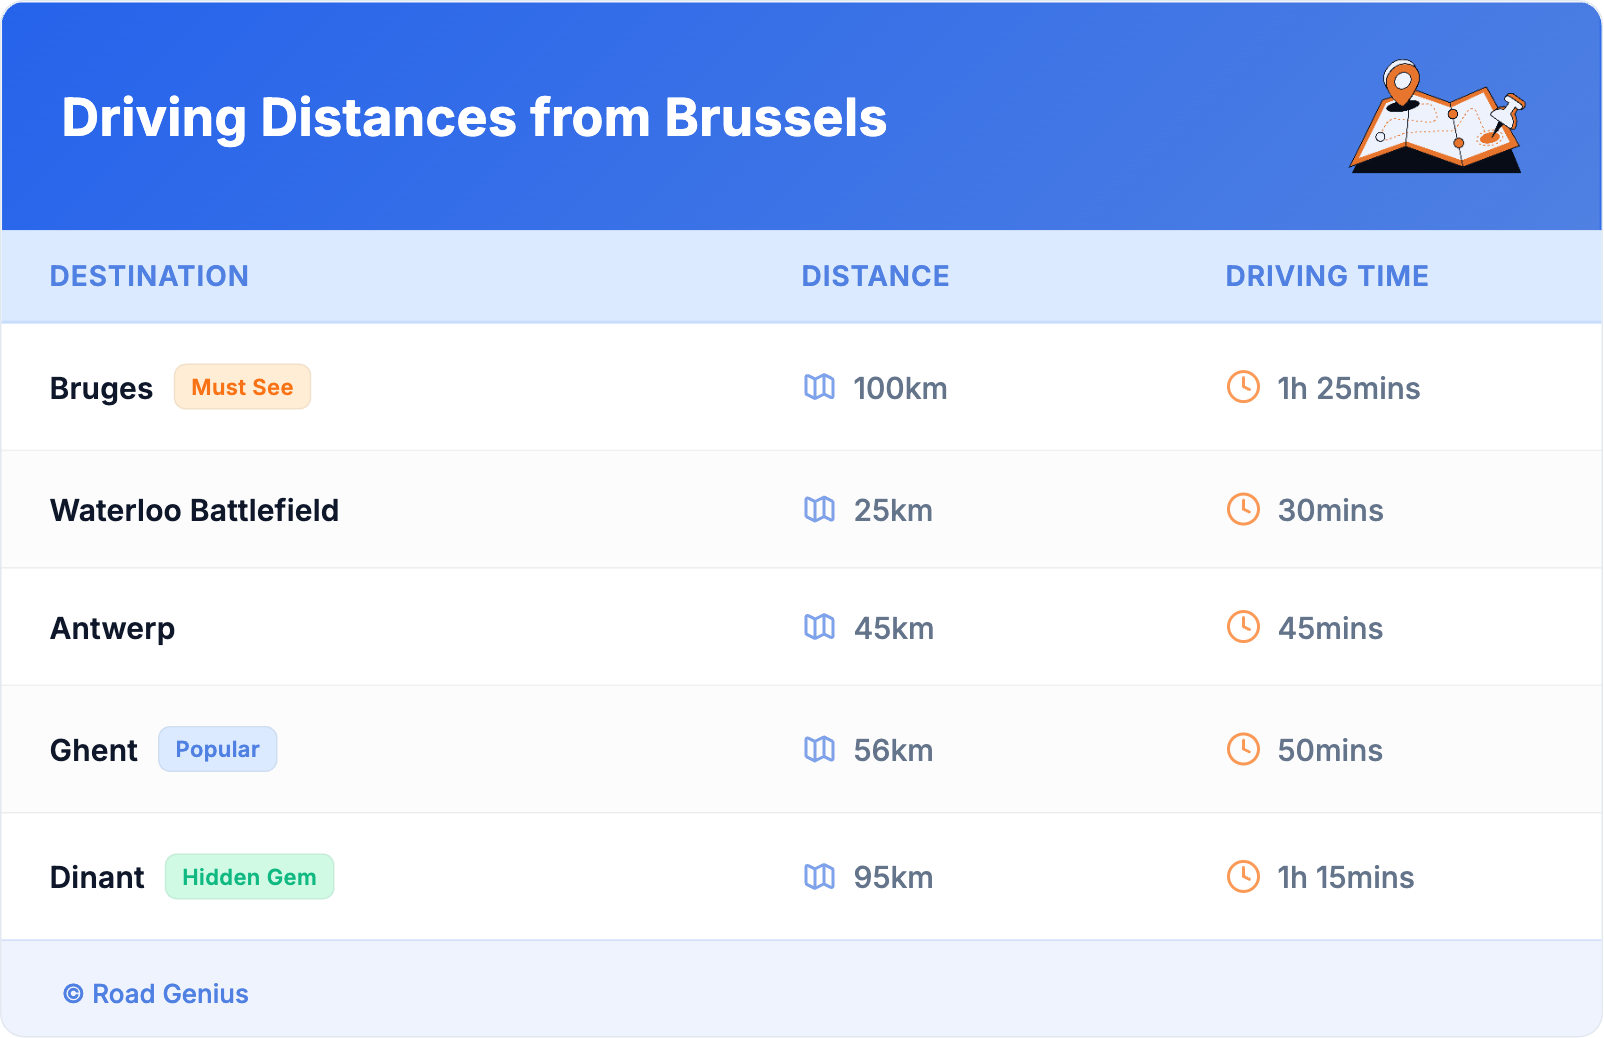
Task: Click the map icon beside 100km
Action: pyautogui.click(x=819, y=387)
